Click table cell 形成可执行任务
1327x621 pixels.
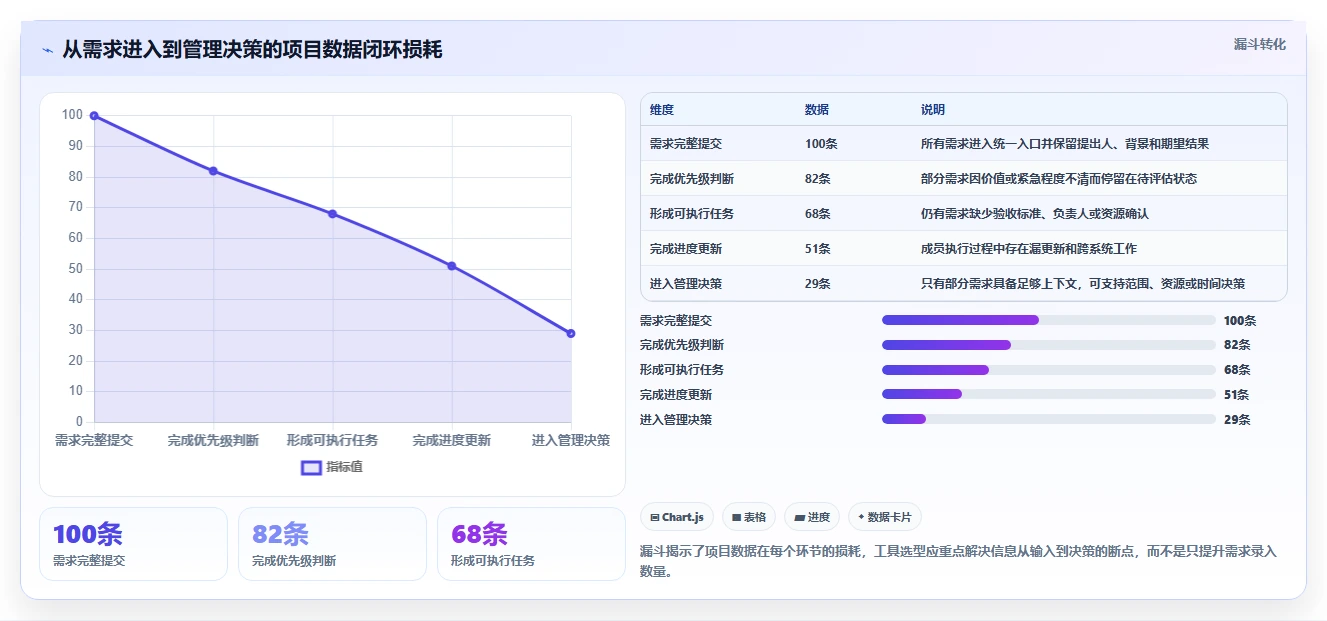click(x=692, y=214)
